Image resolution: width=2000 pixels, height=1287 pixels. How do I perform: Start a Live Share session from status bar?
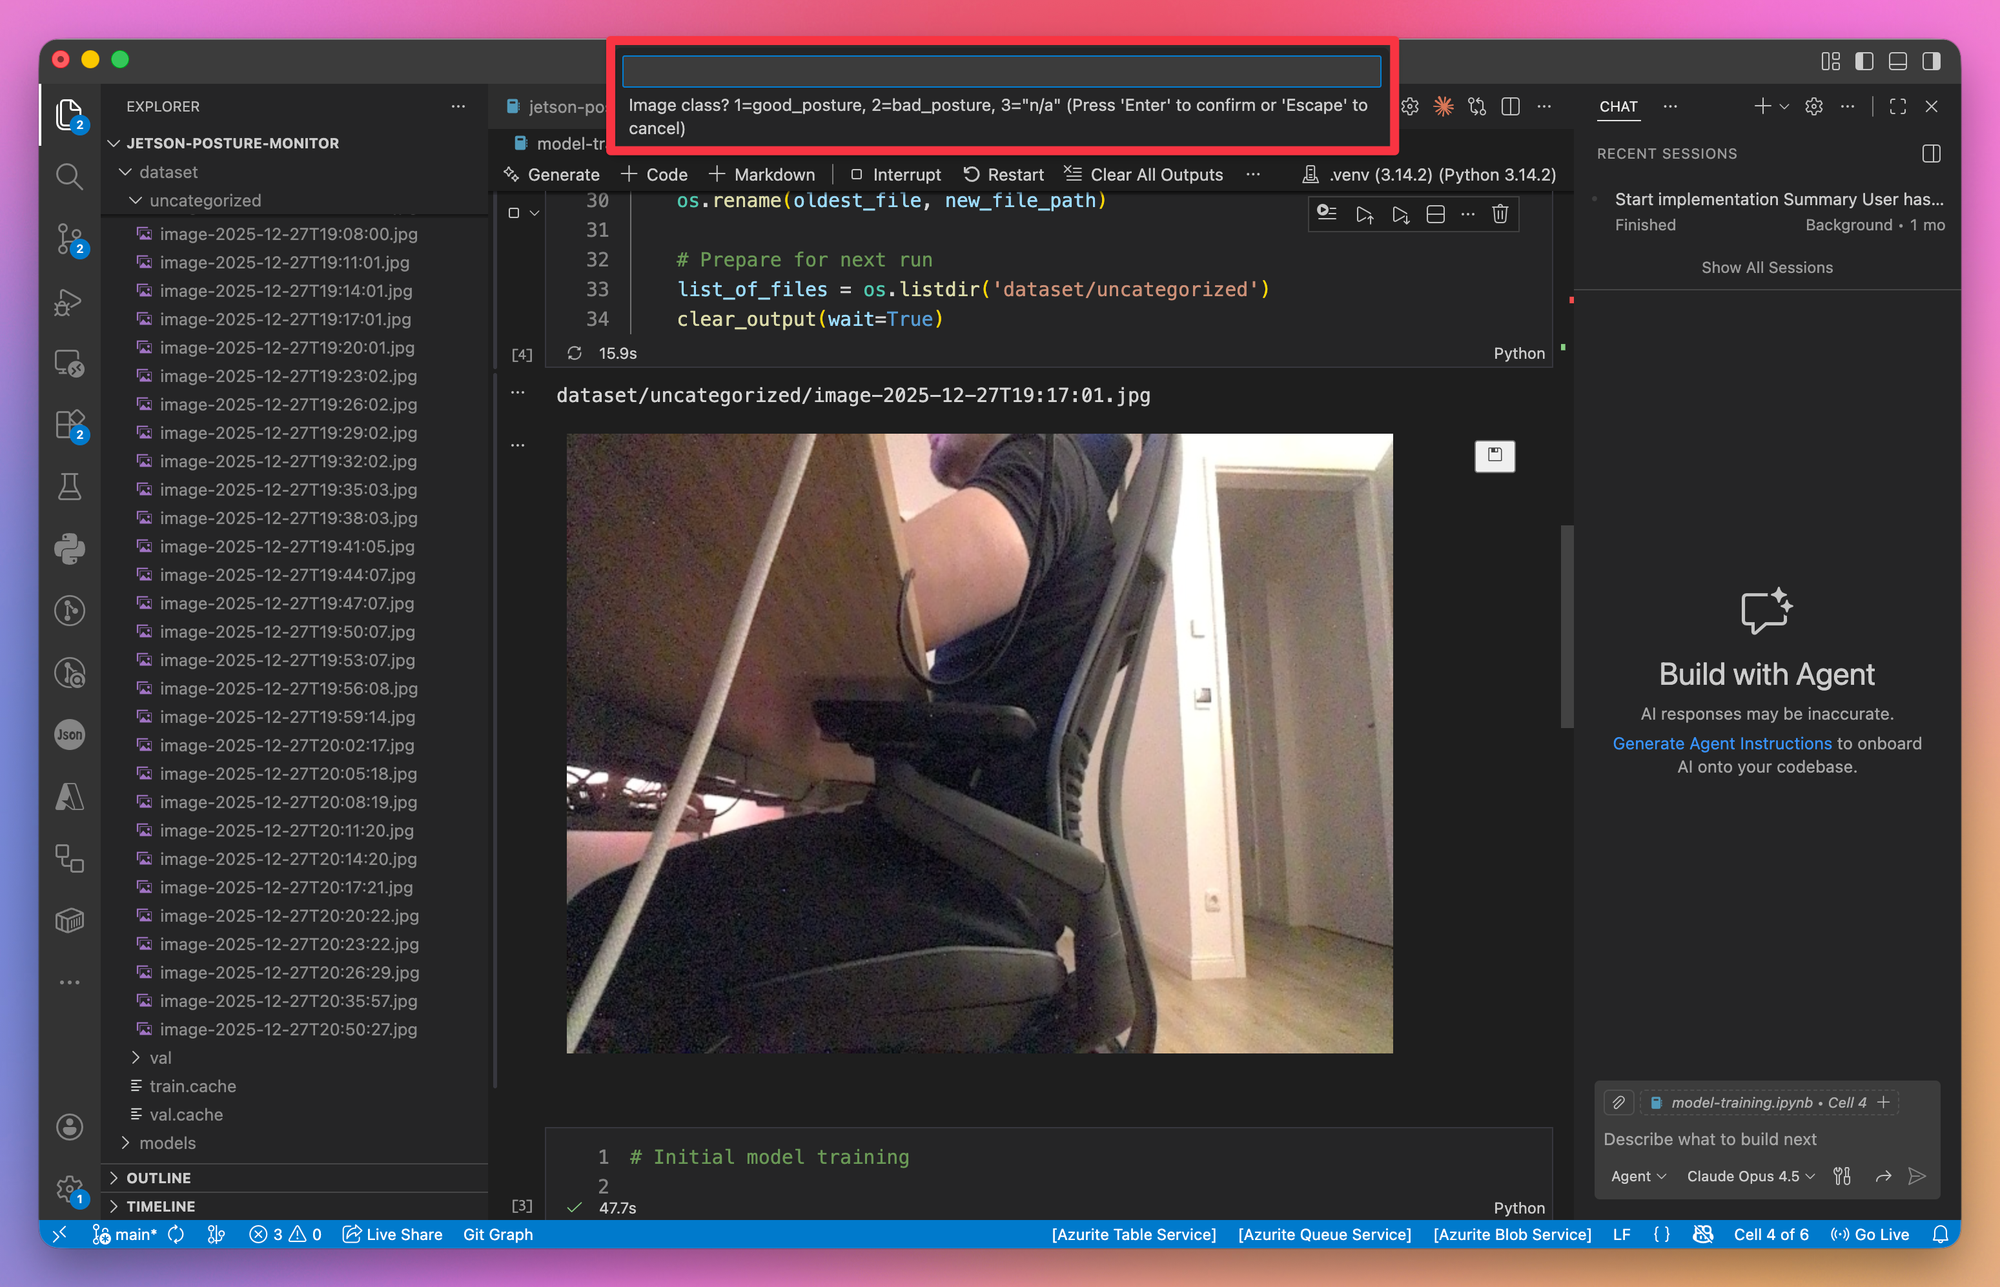tap(392, 1234)
